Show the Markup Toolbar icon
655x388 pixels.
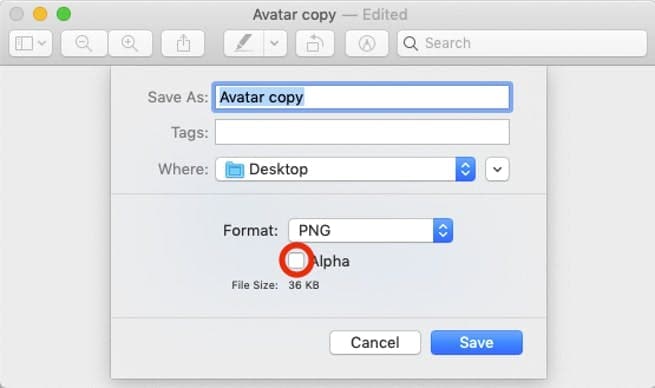point(367,43)
